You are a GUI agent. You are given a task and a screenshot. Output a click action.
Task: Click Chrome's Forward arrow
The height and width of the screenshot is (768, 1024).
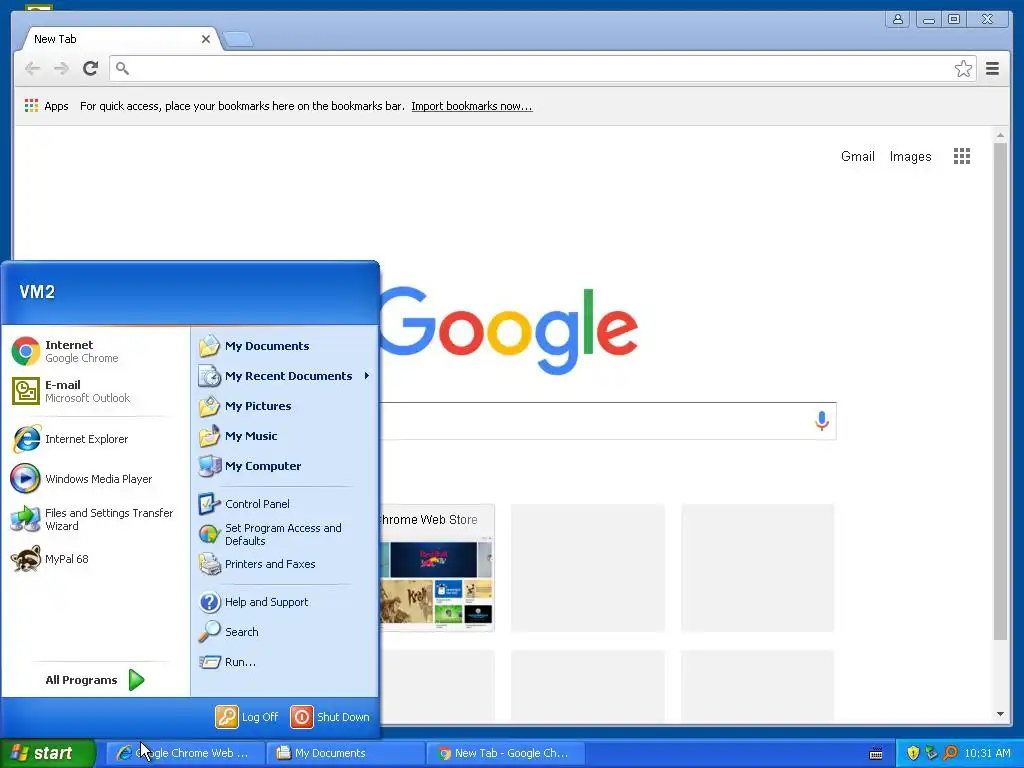(61, 68)
